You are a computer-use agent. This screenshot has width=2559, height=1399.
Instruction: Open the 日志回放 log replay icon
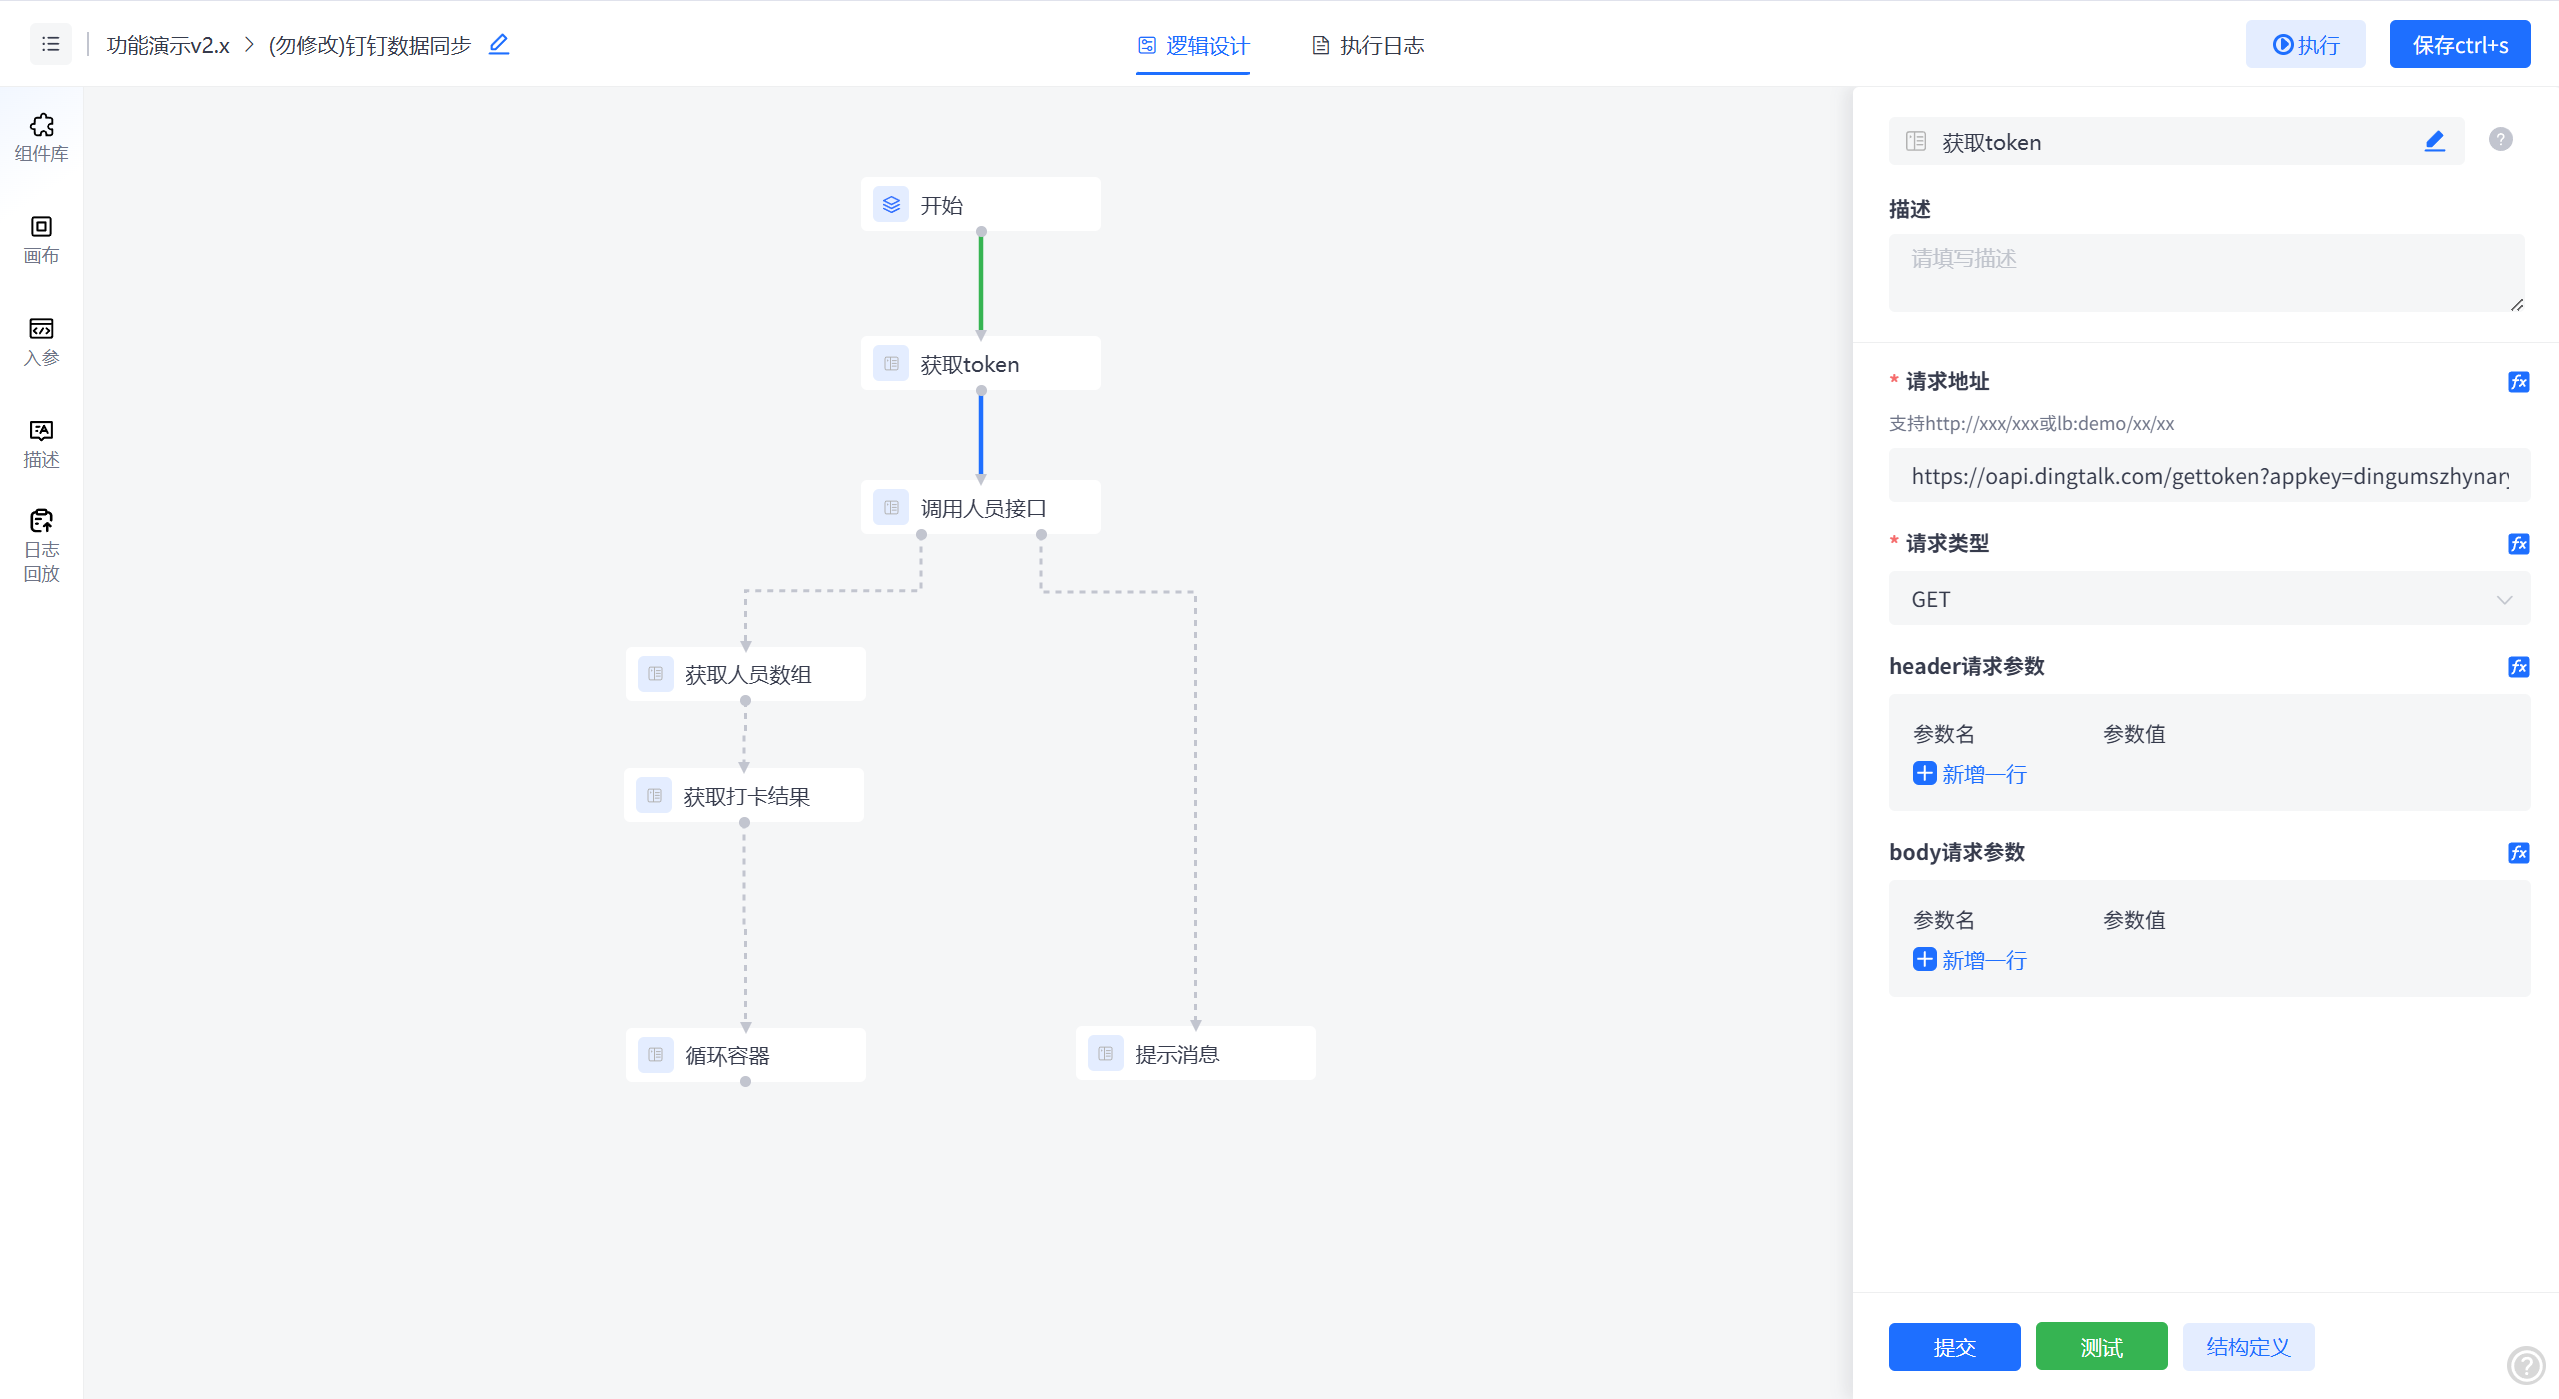[41, 545]
